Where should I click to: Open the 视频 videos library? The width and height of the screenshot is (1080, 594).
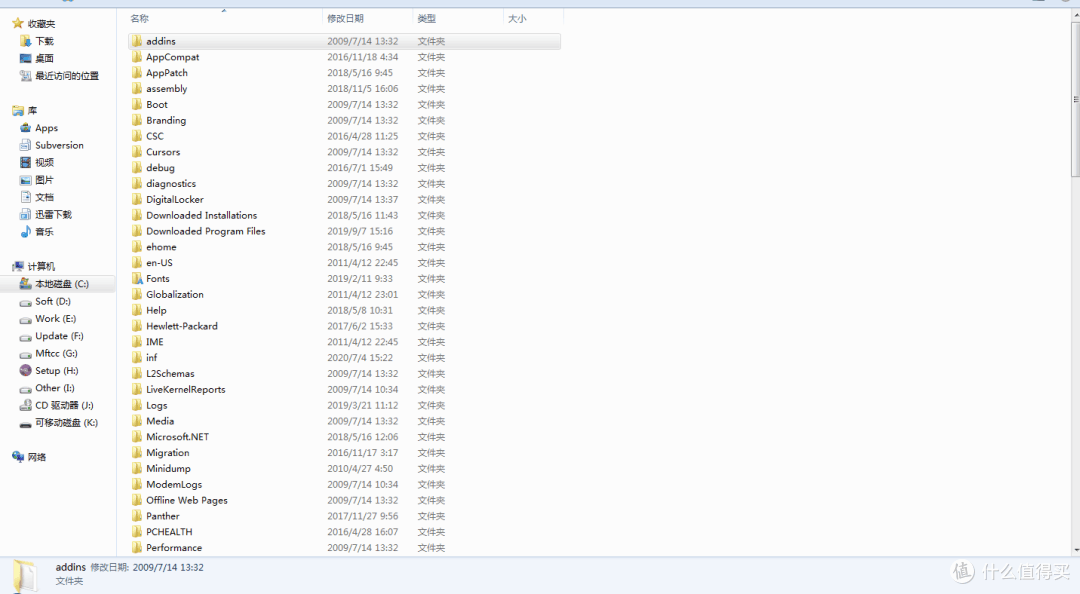point(44,163)
